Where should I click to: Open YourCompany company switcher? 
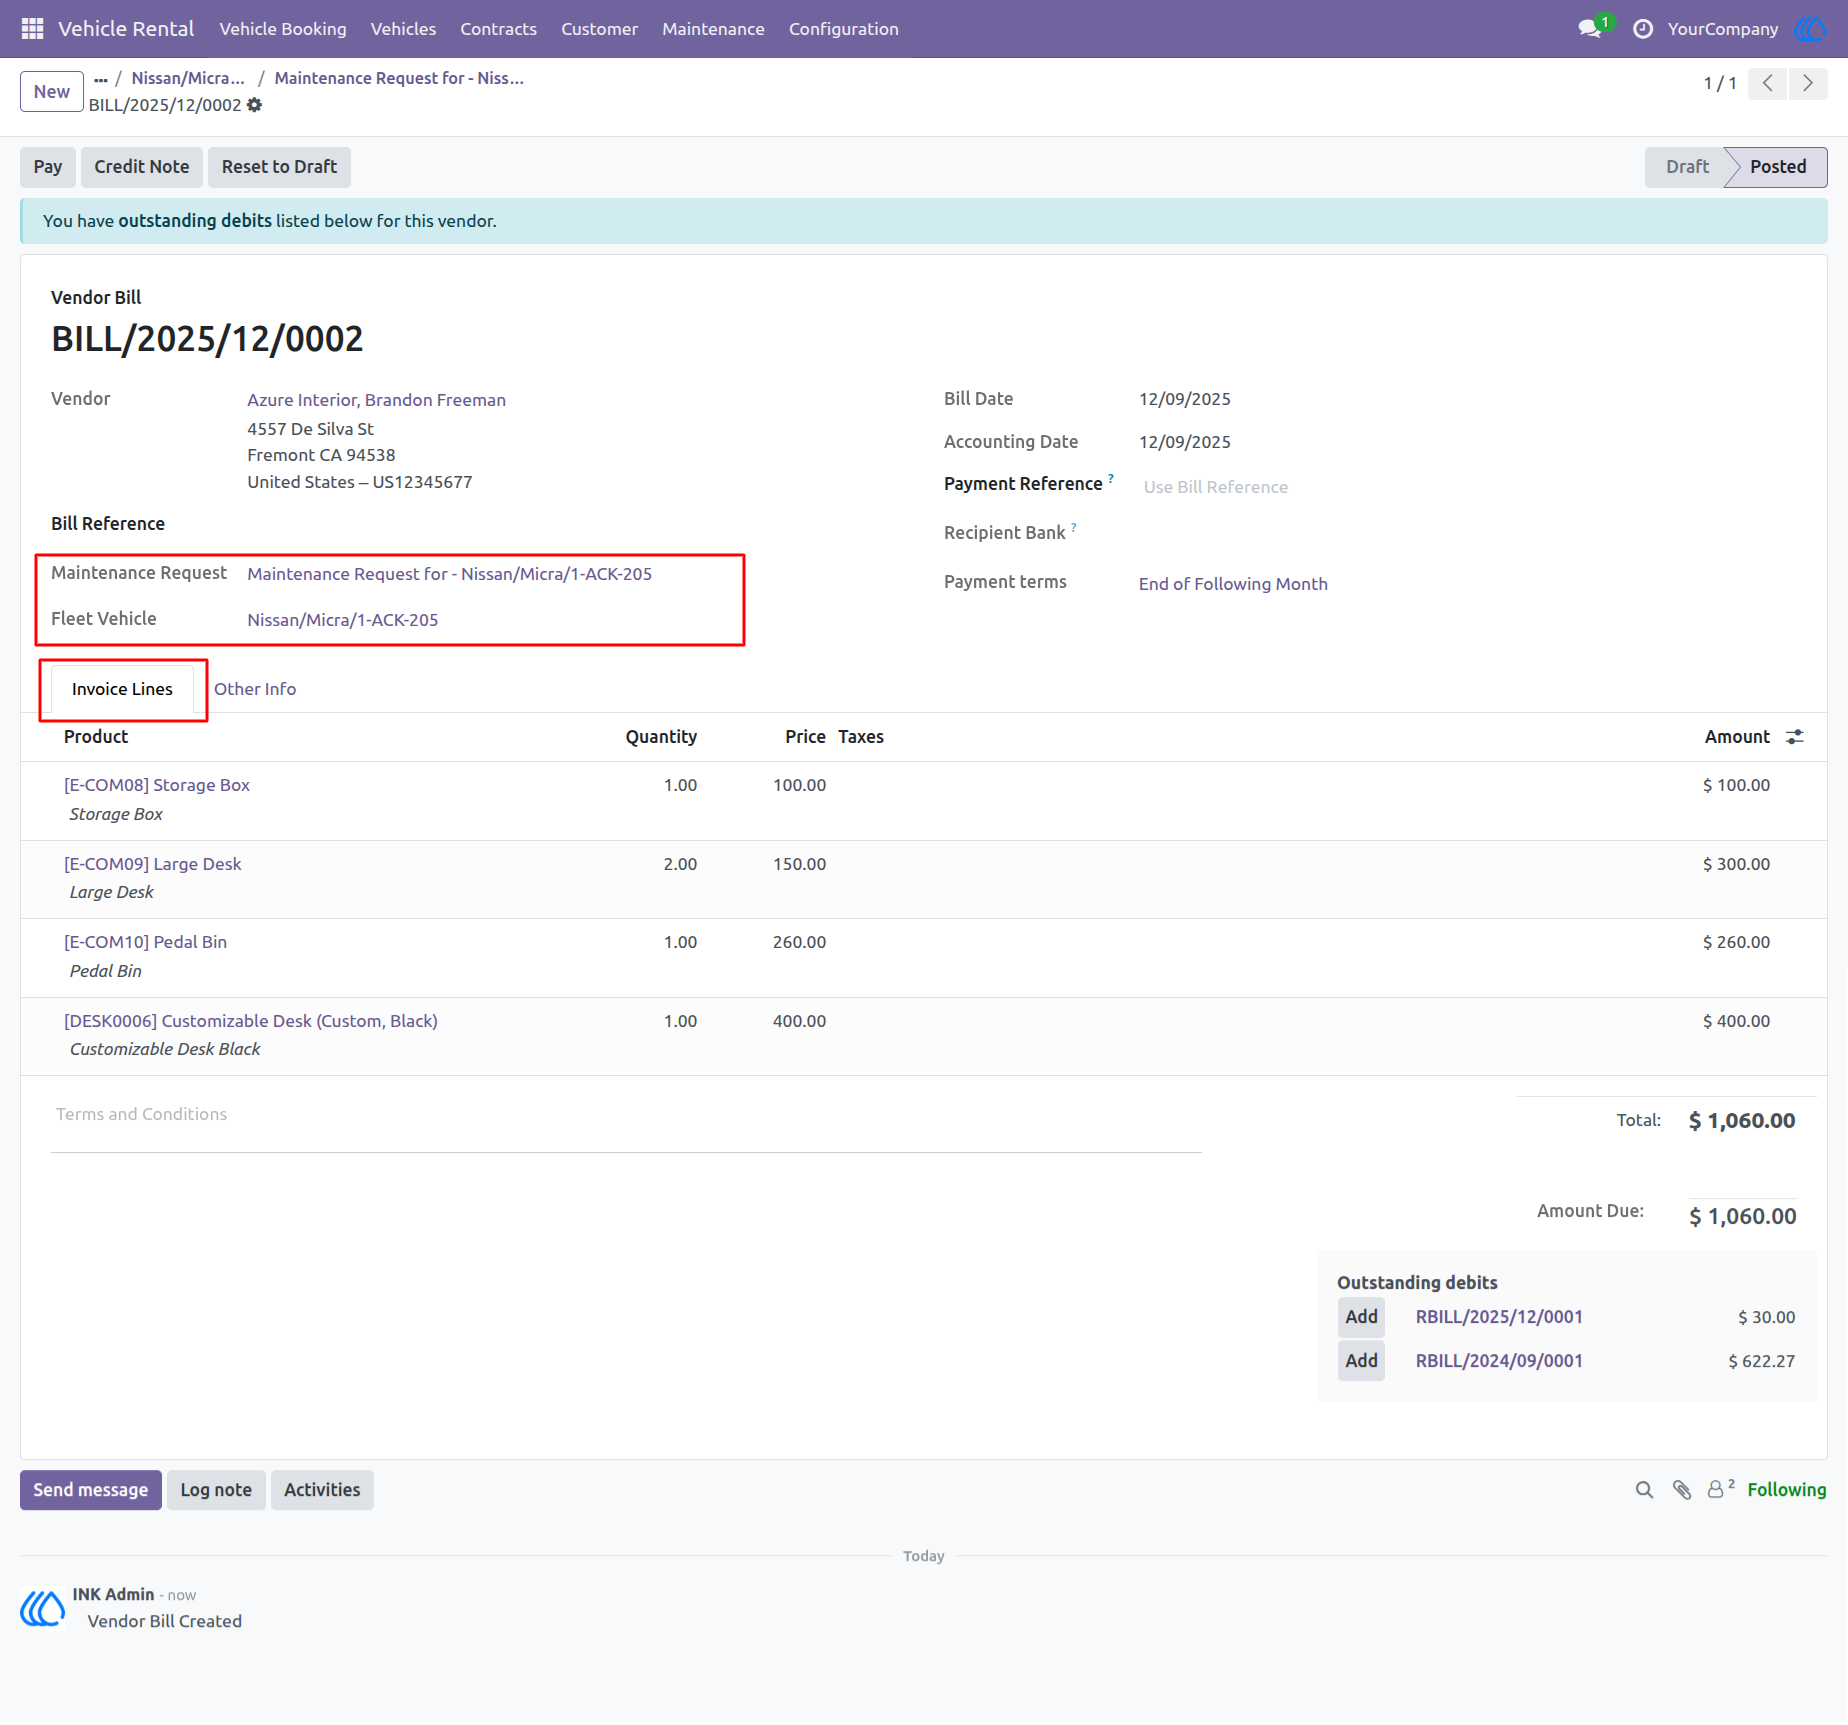(x=1722, y=29)
